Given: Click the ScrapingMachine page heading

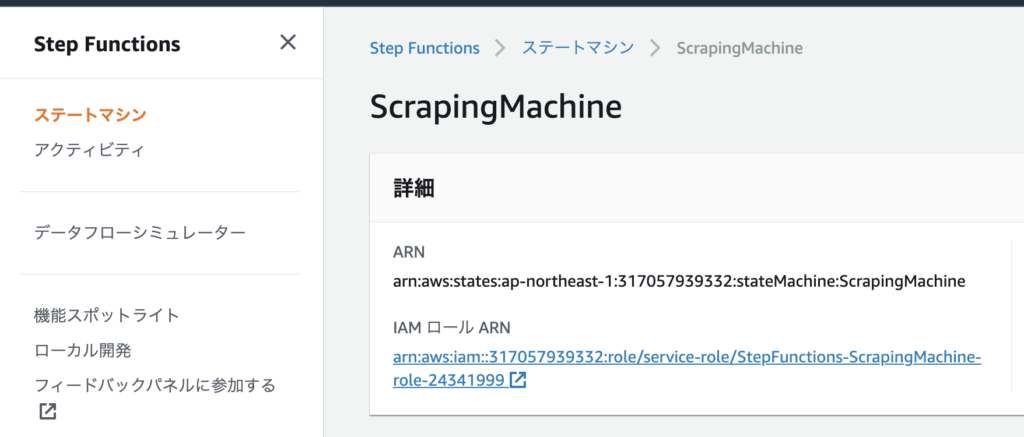Looking at the screenshot, I should 496,107.
